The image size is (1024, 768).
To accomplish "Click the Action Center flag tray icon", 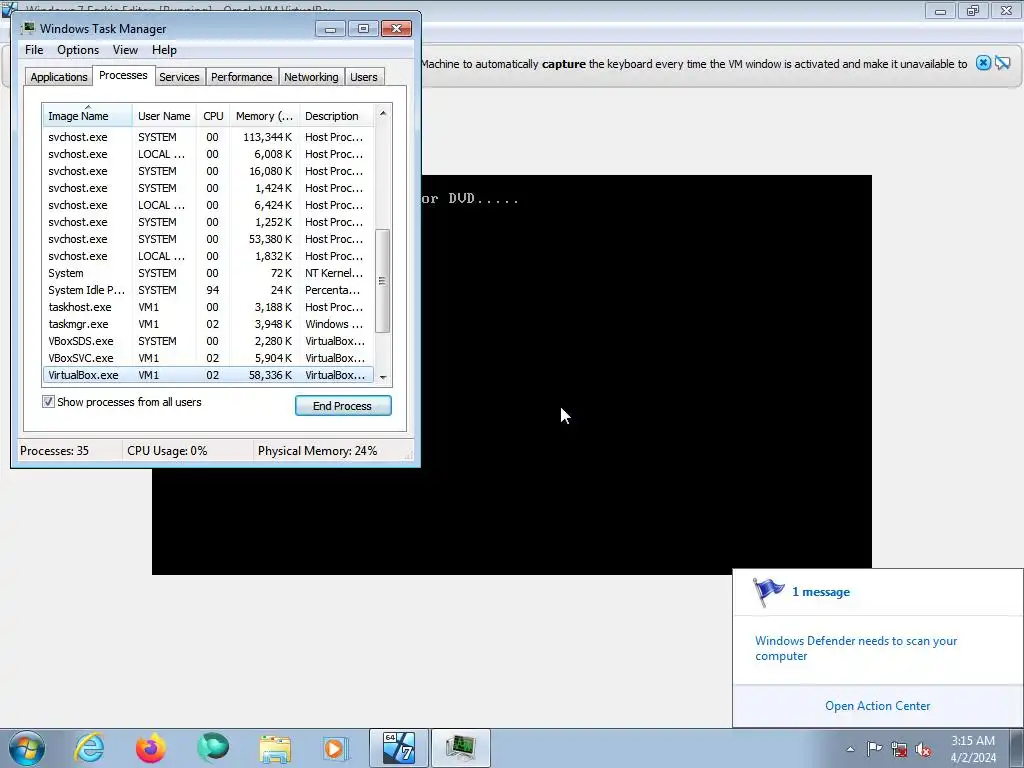I will (x=874, y=749).
